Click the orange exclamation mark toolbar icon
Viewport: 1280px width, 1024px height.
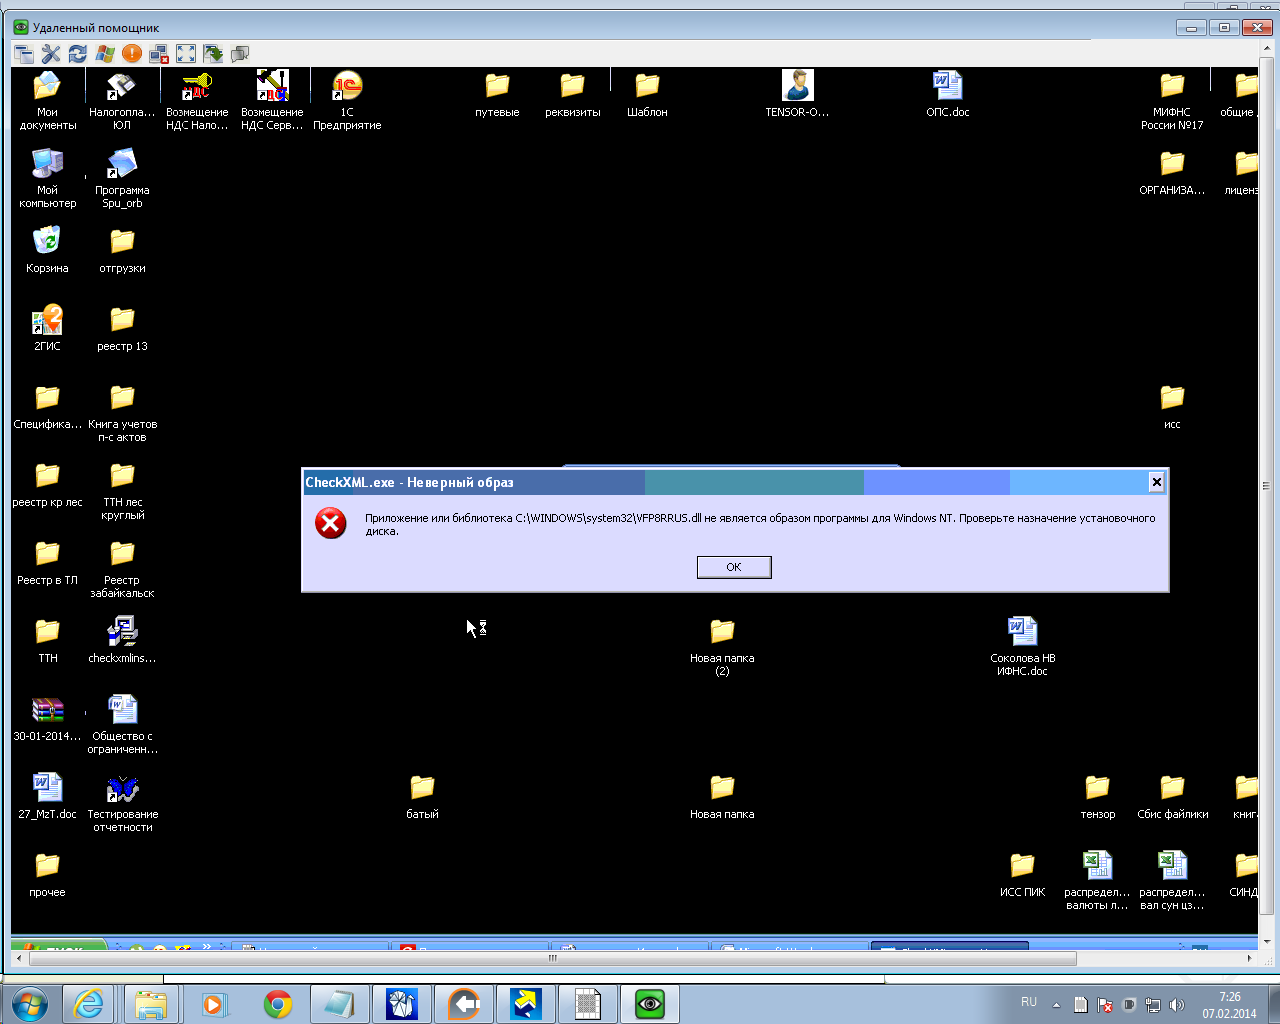(x=132, y=54)
